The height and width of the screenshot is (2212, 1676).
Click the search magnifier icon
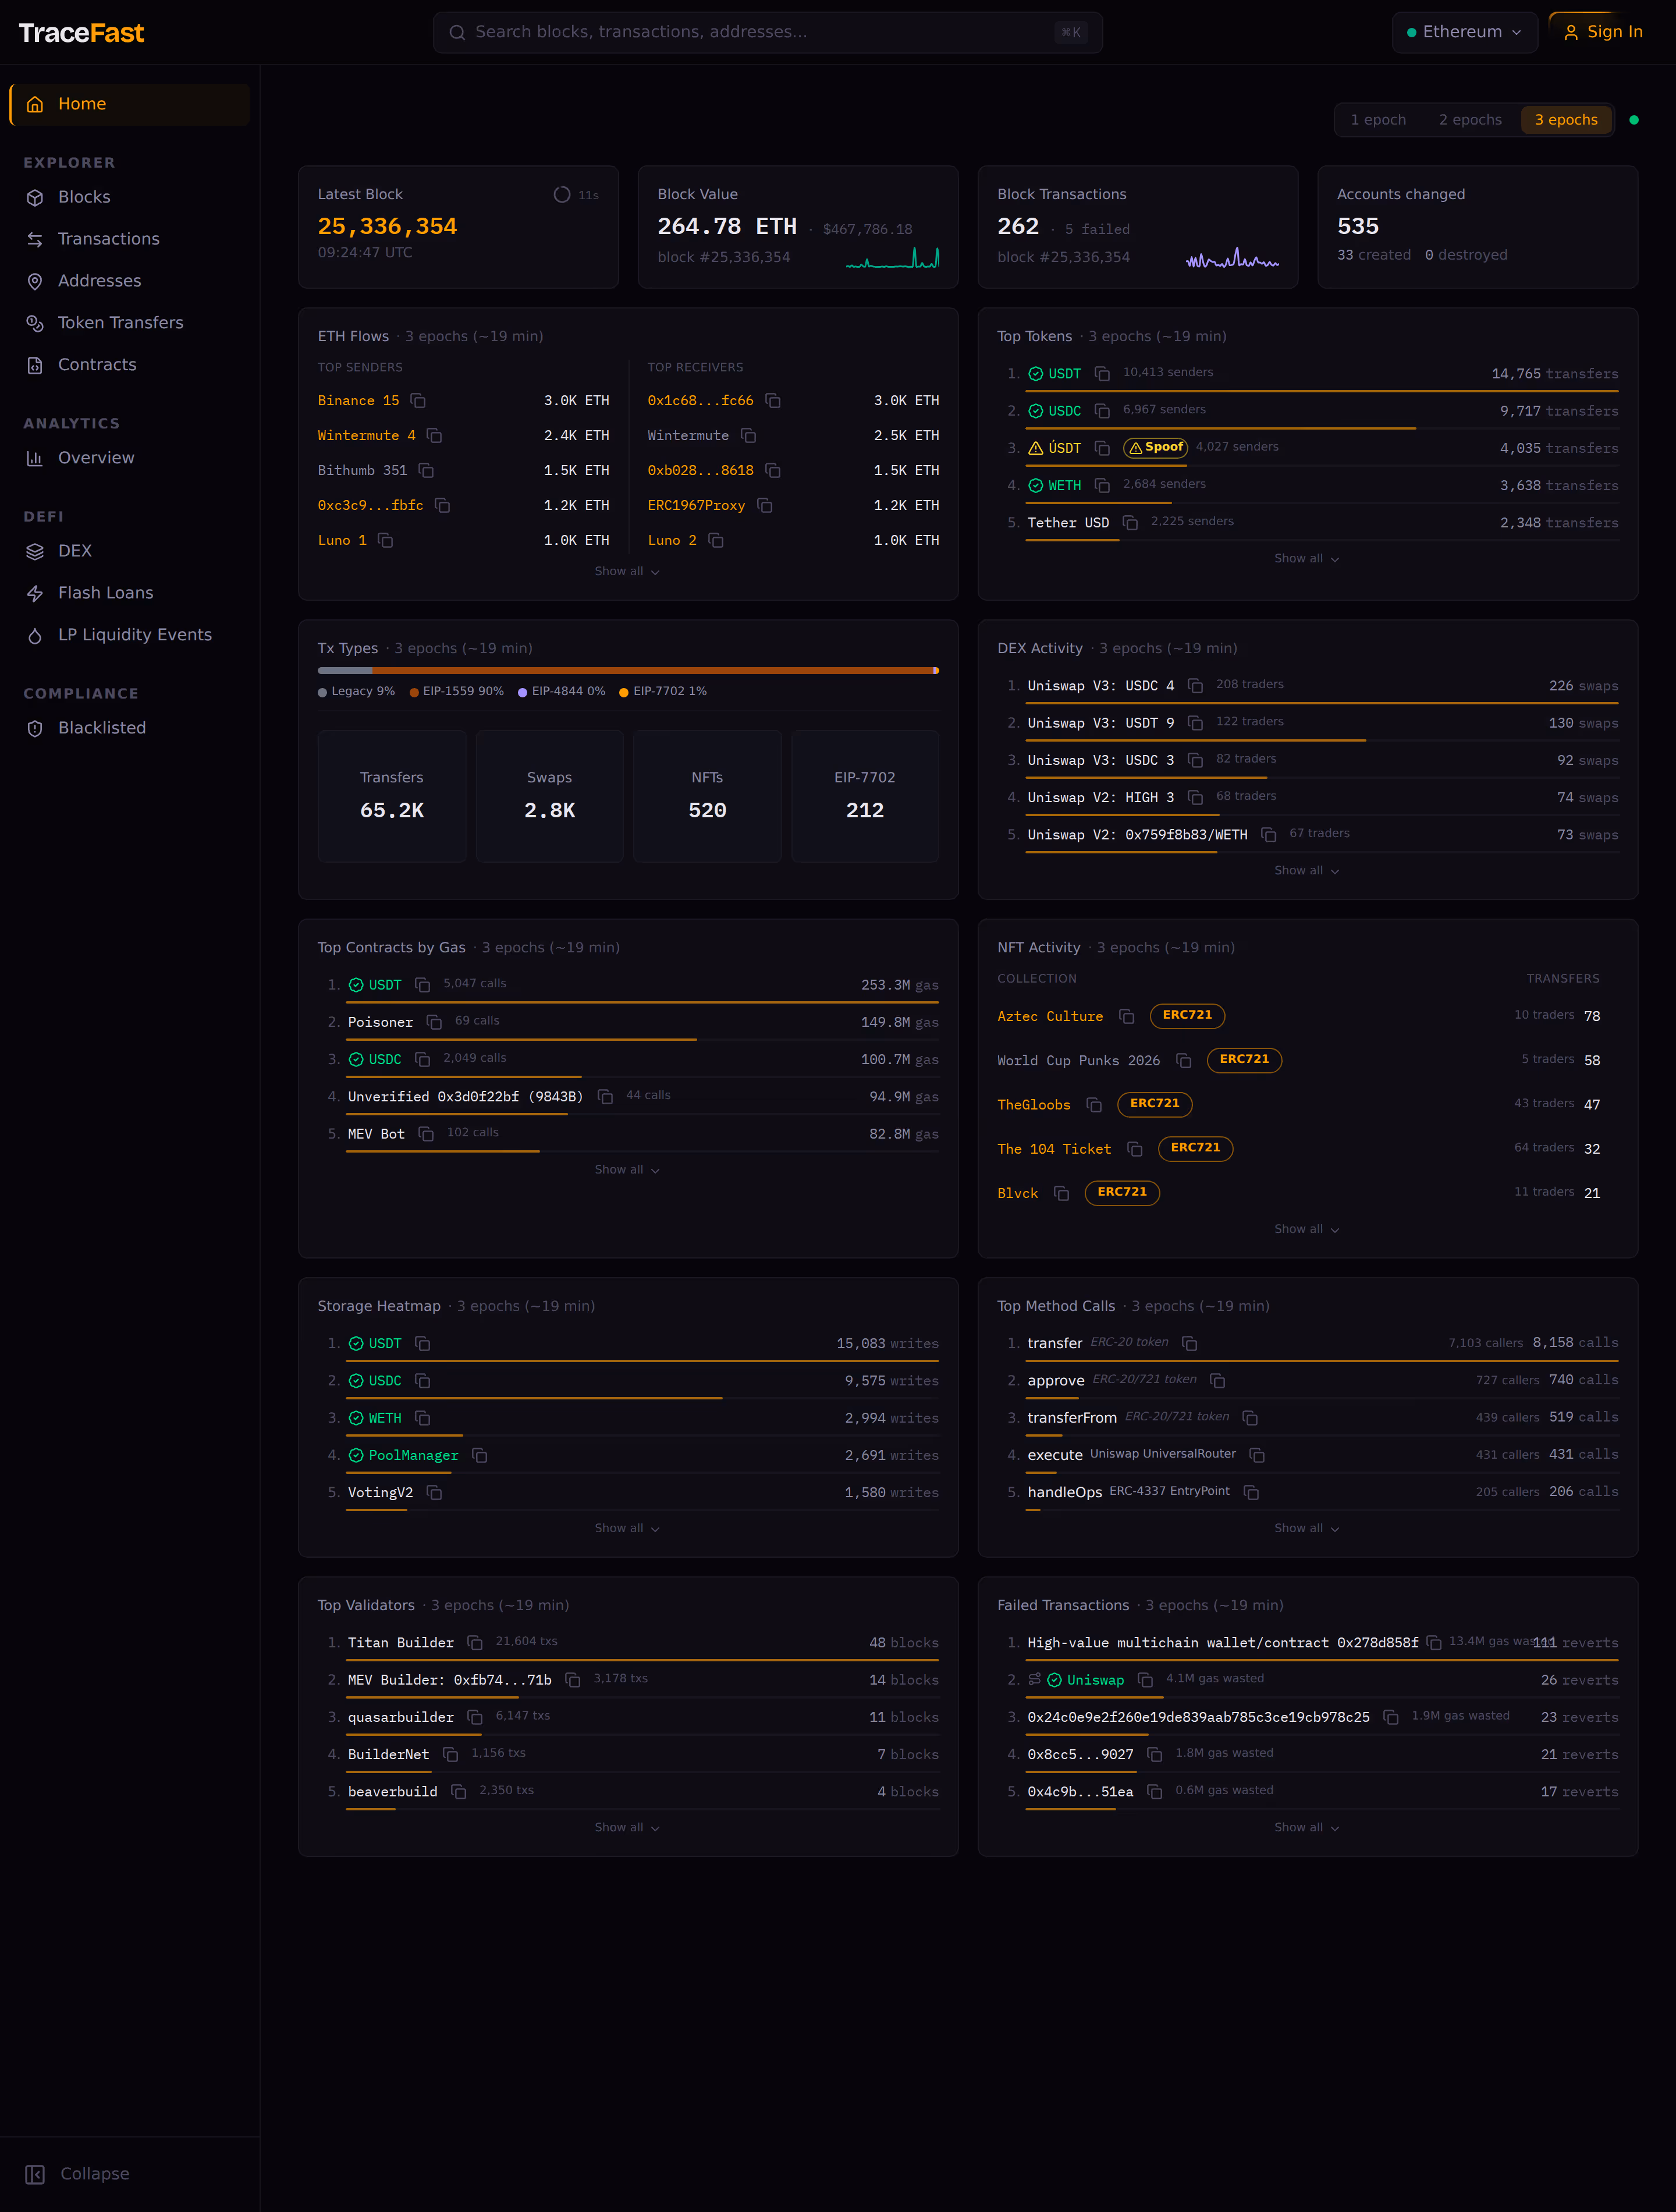click(457, 33)
